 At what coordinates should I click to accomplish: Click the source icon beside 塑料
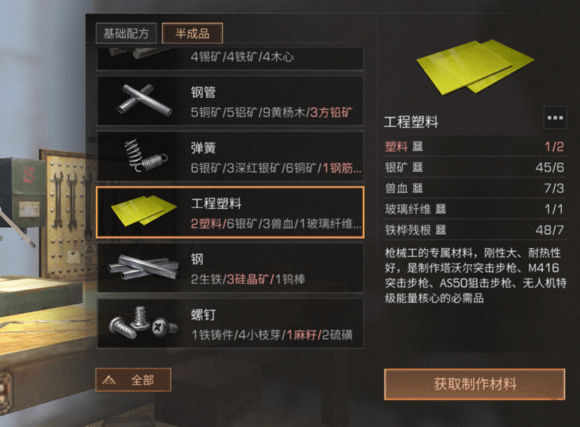point(418,147)
